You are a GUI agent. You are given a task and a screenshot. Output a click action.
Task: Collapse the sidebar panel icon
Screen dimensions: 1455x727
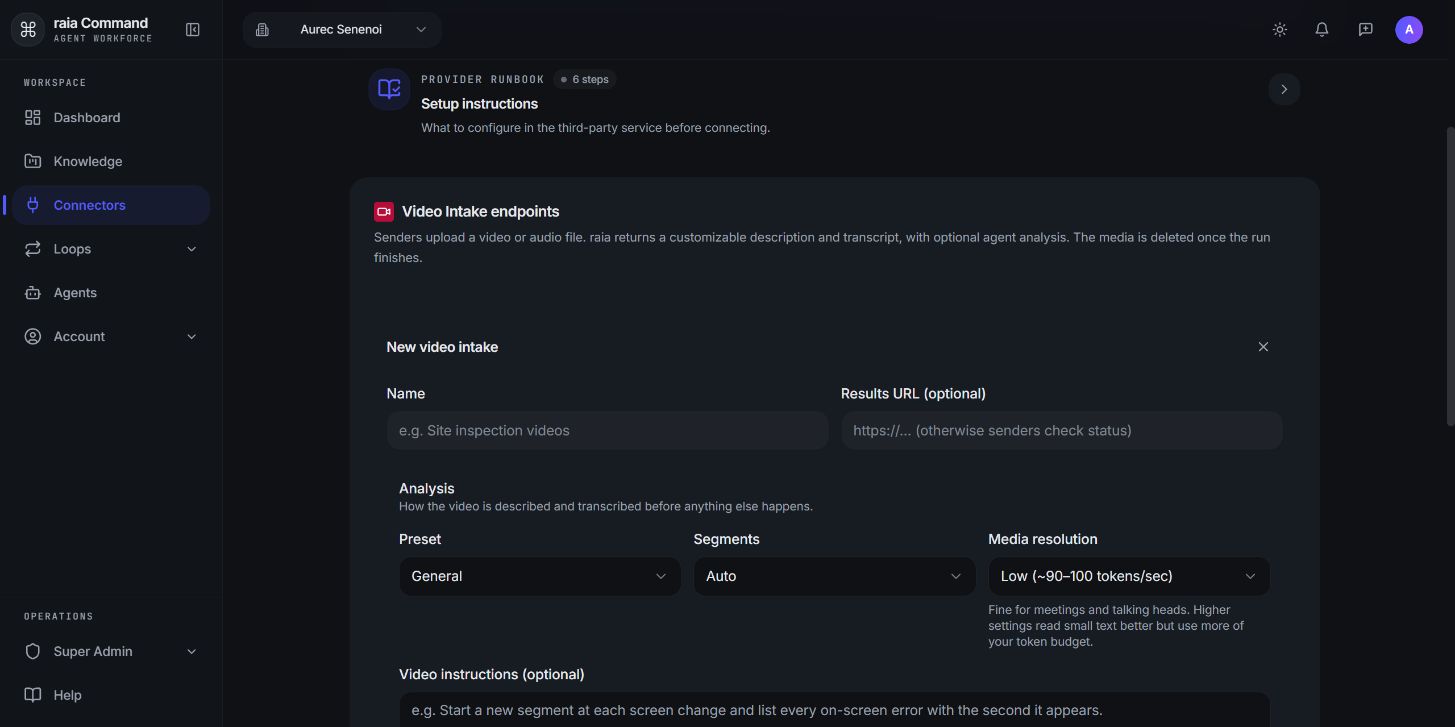[193, 30]
